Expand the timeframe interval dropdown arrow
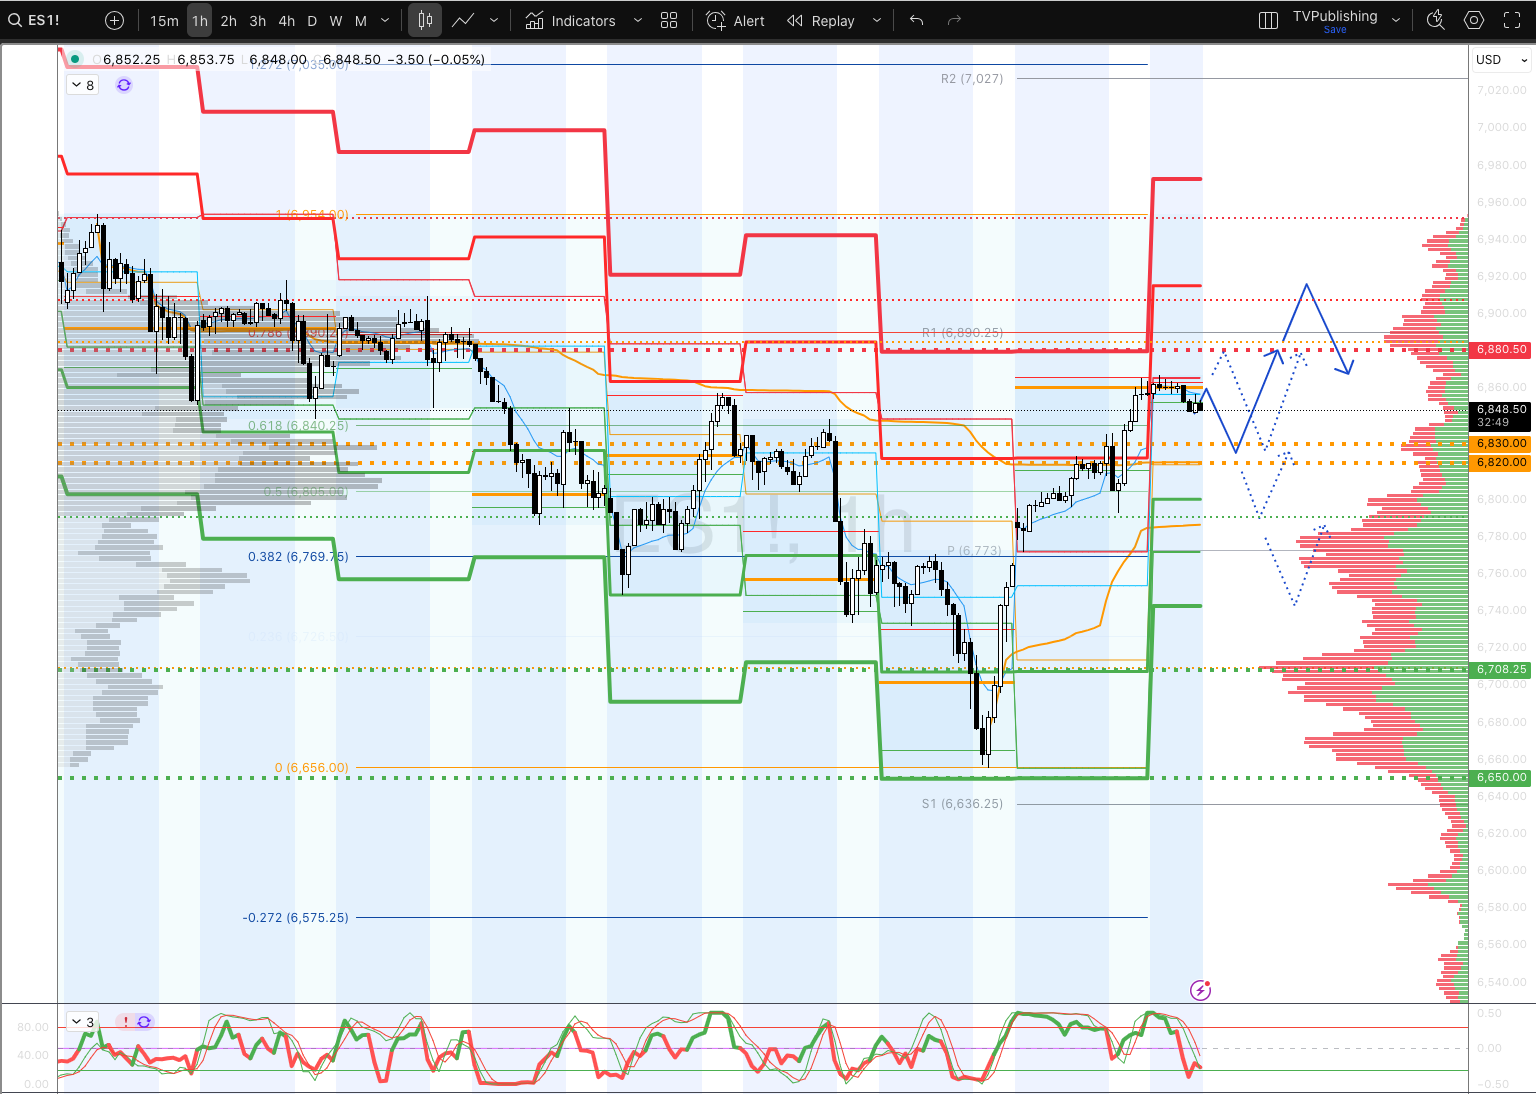This screenshot has width=1536, height=1094. tap(385, 20)
